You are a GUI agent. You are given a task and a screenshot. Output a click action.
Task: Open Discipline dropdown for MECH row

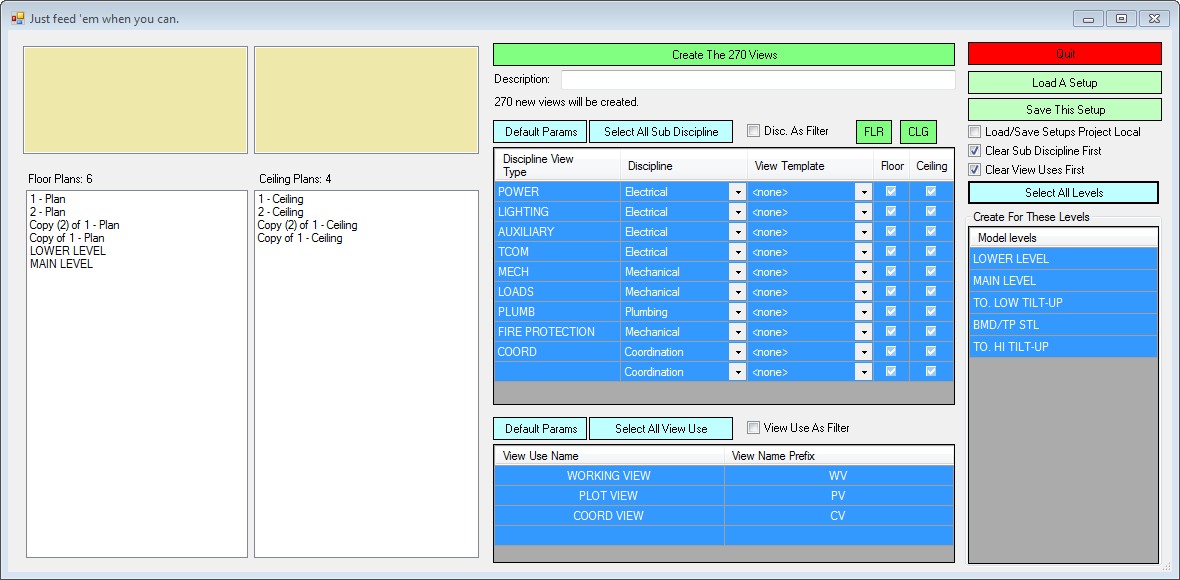pos(737,272)
